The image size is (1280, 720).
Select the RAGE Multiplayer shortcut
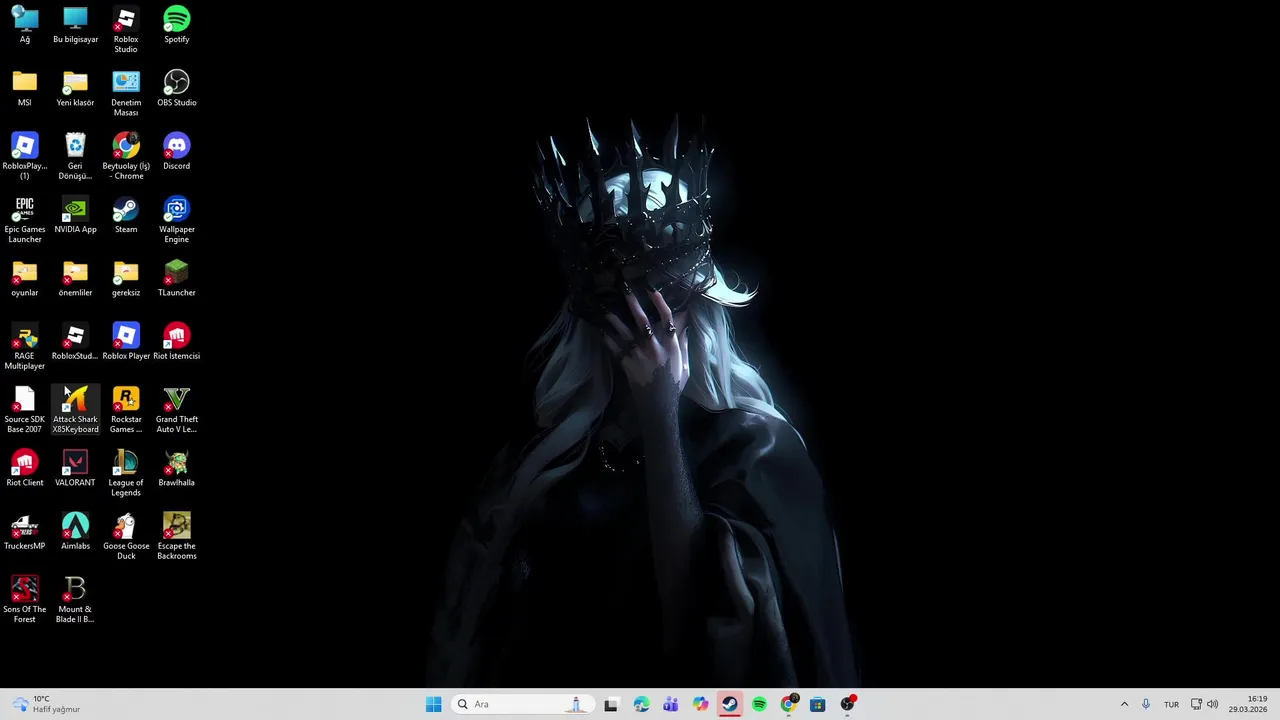(x=25, y=346)
